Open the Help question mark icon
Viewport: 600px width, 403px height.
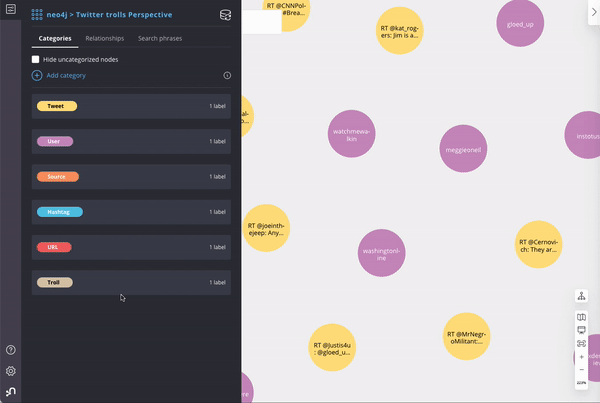(x=11, y=350)
